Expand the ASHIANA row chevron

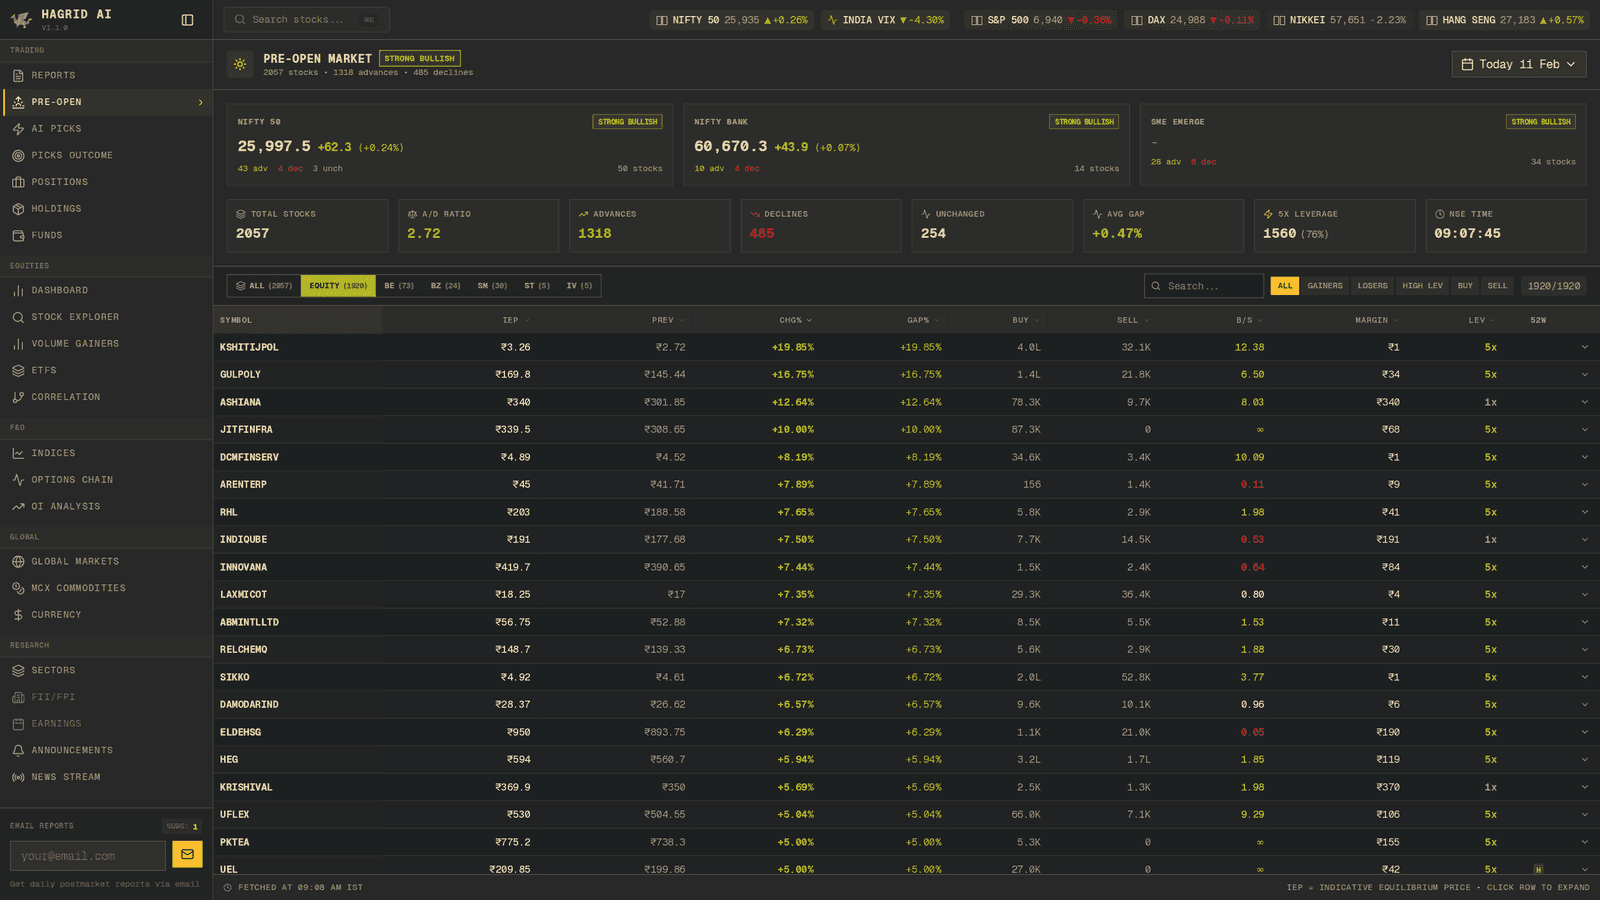point(1584,402)
